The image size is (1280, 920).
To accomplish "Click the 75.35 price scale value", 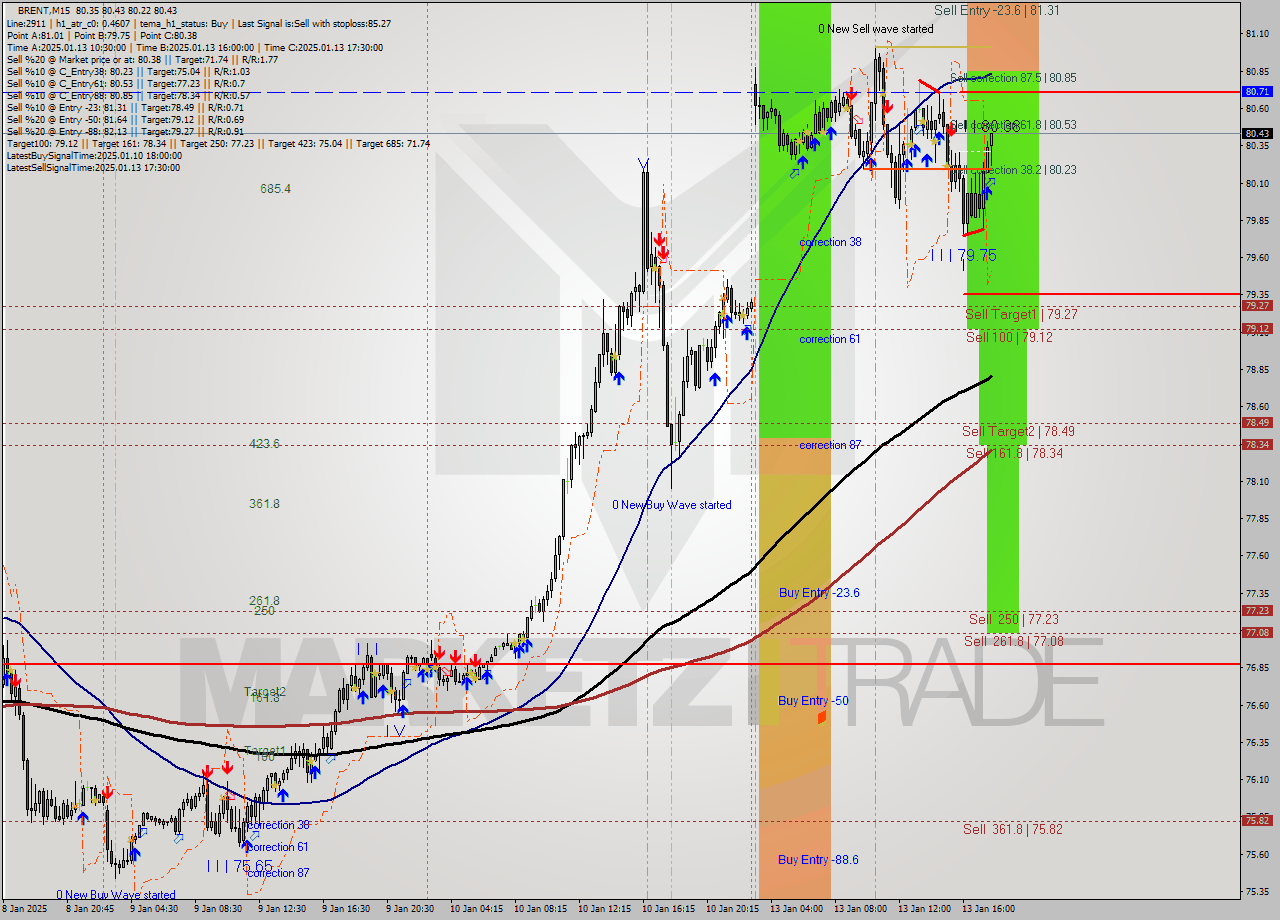I will [1257, 891].
